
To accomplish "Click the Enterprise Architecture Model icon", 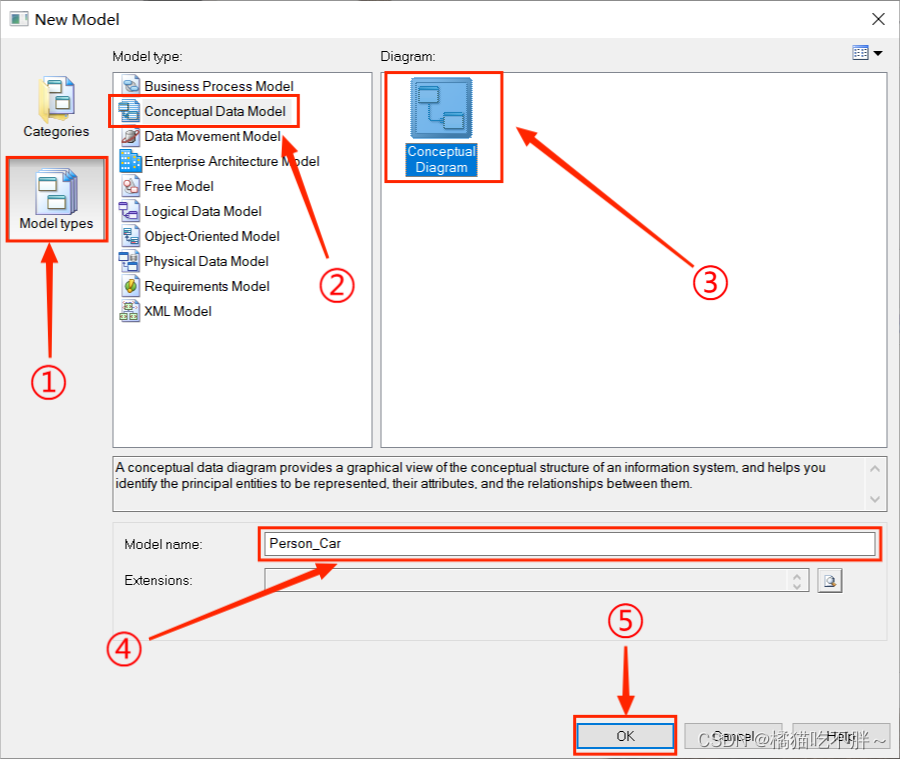I will [130, 161].
